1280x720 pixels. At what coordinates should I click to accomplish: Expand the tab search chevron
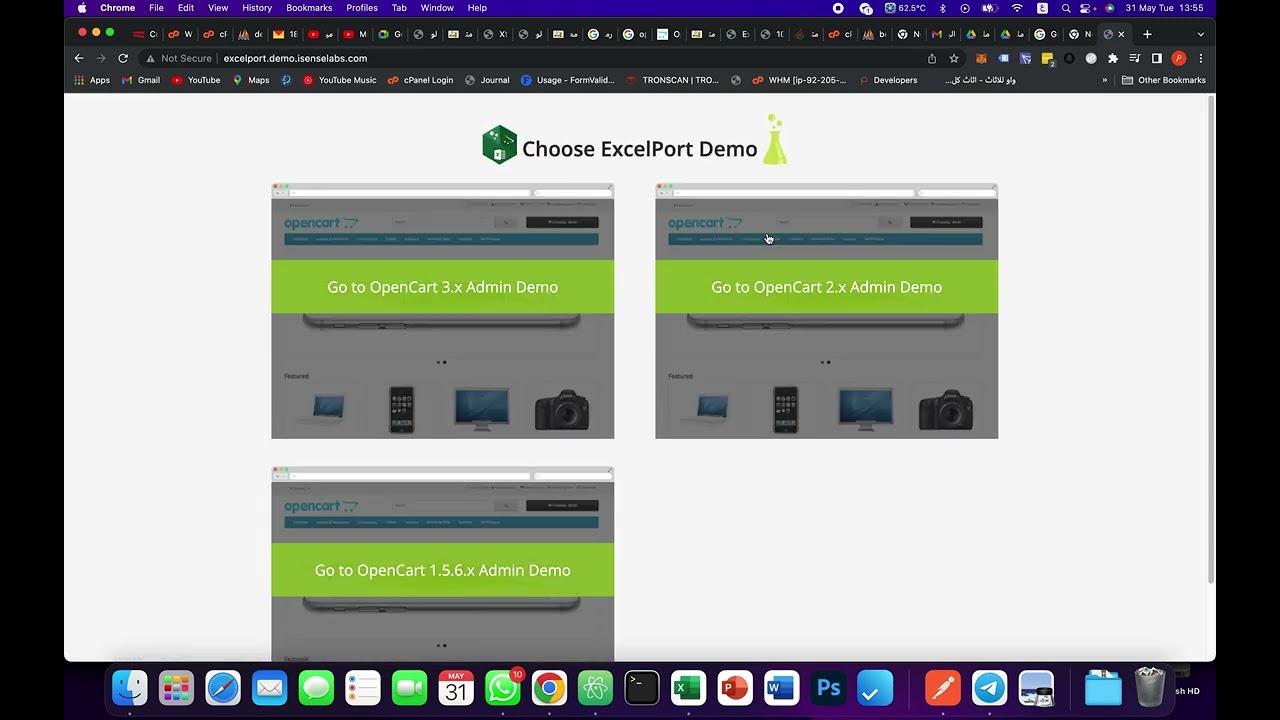(x=1201, y=34)
